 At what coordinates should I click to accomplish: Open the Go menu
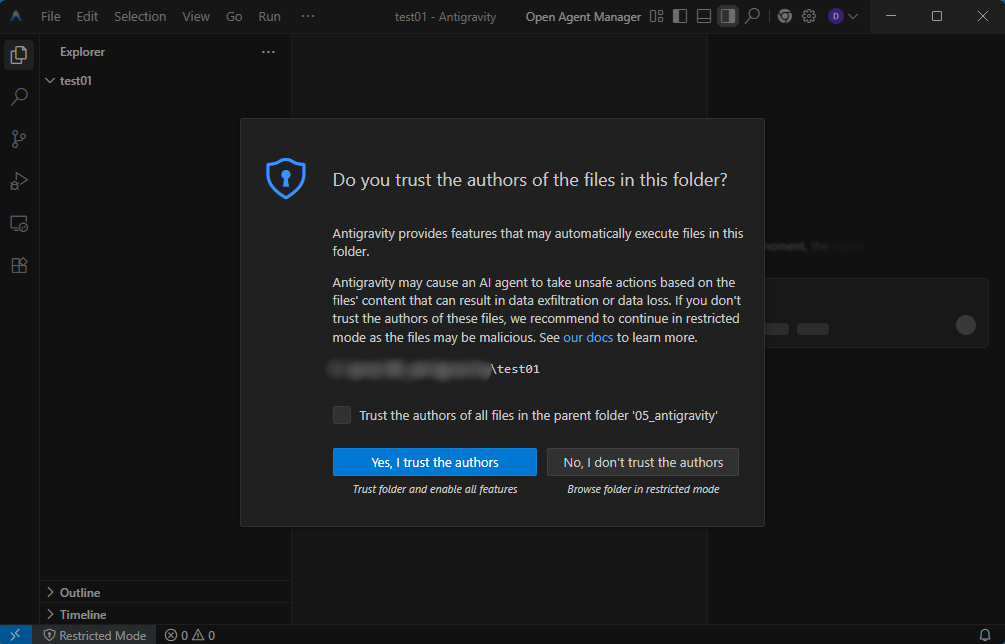[234, 17]
